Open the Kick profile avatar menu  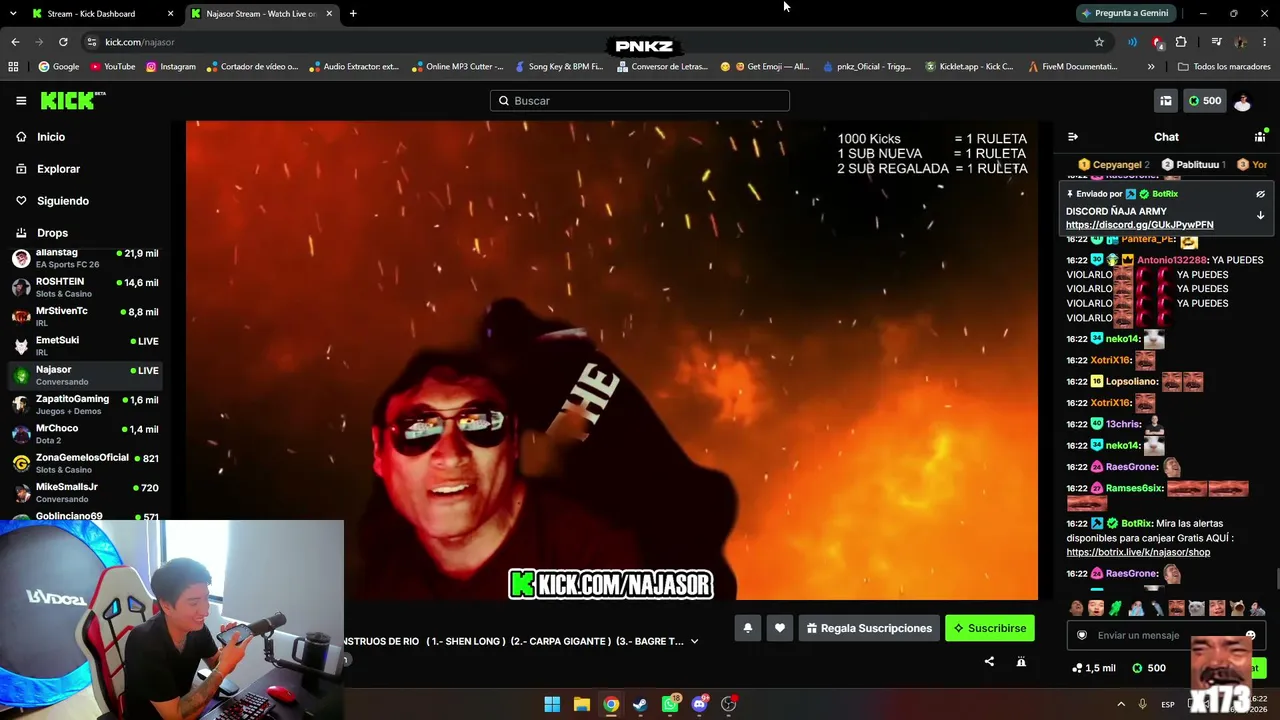click(1242, 100)
